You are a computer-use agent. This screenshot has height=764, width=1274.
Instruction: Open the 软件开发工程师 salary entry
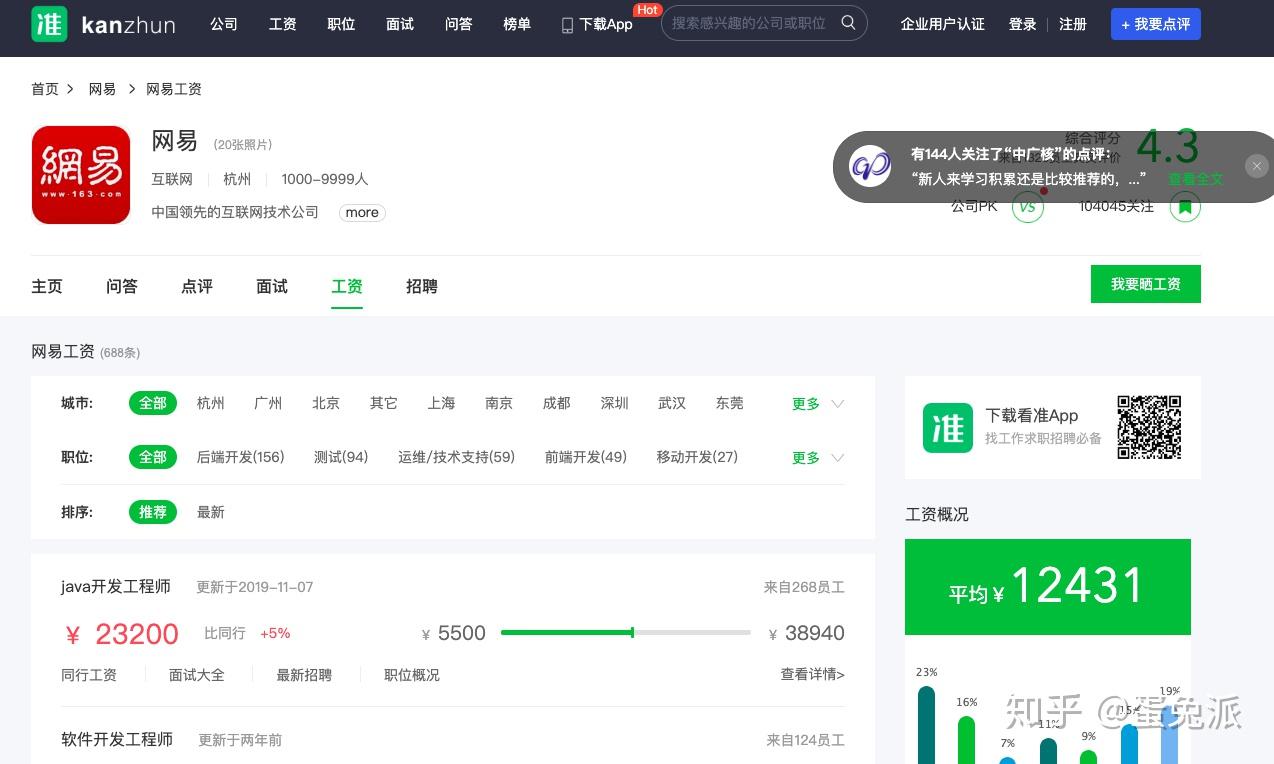(x=117, y=740)
